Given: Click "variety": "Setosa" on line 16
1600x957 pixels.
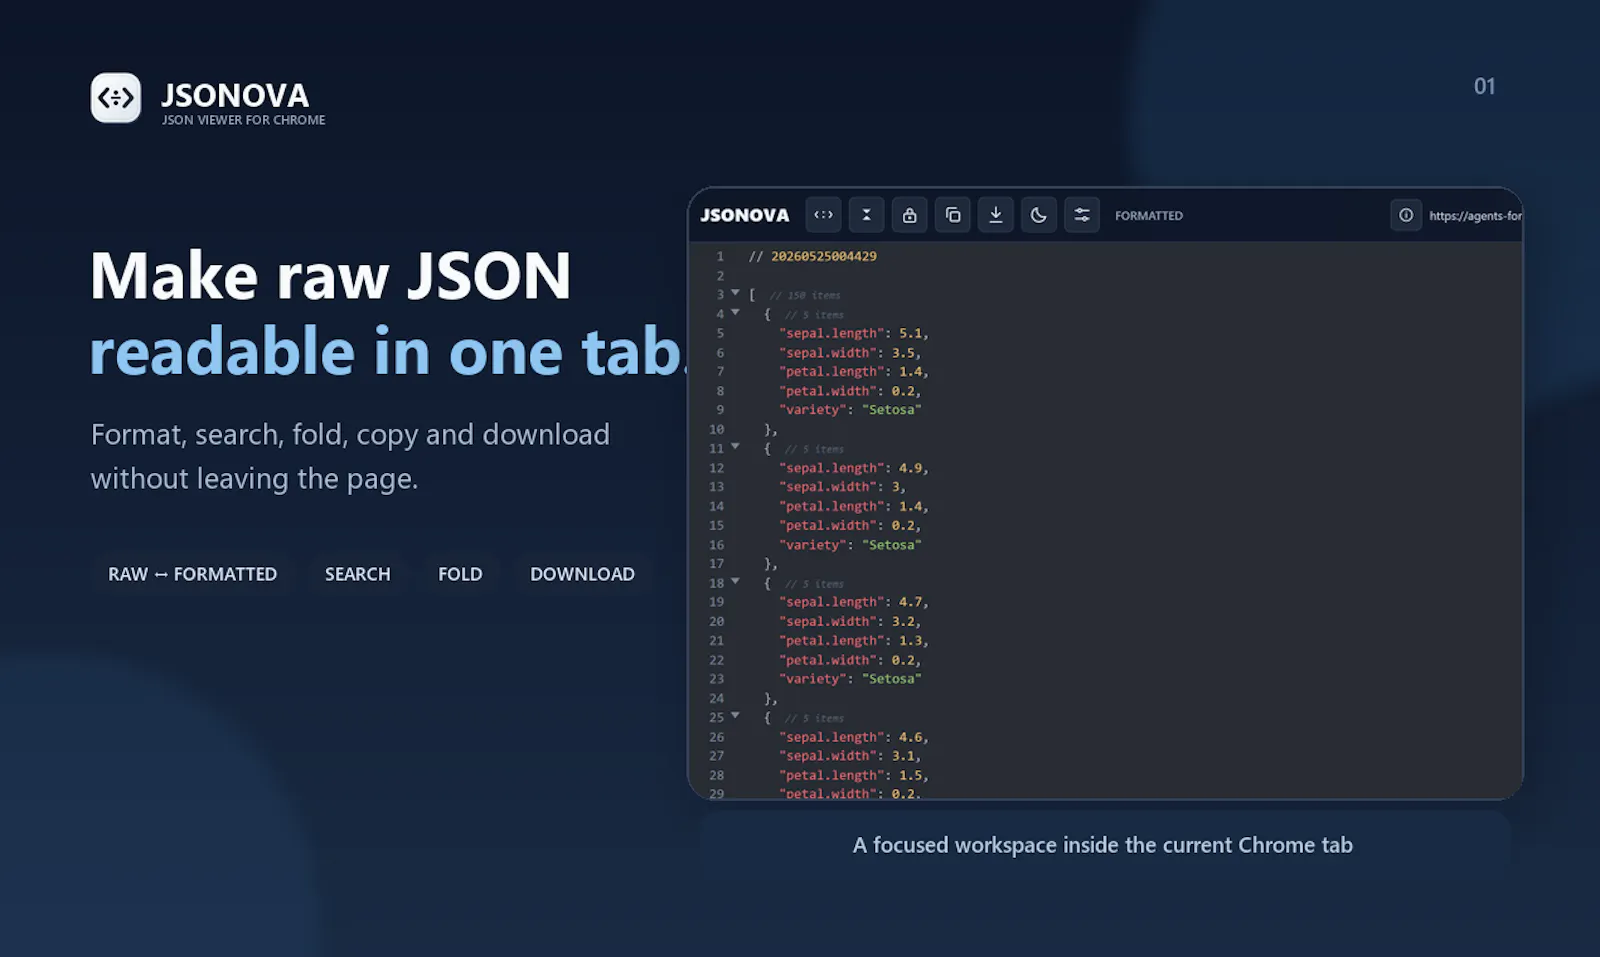Looking at the screenshot, I should point(850,545).
